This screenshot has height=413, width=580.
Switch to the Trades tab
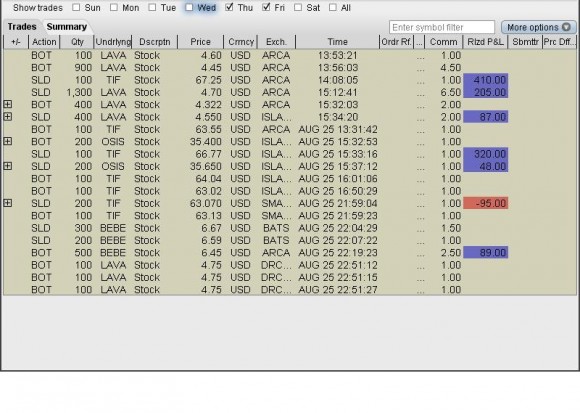pos(22,27)
